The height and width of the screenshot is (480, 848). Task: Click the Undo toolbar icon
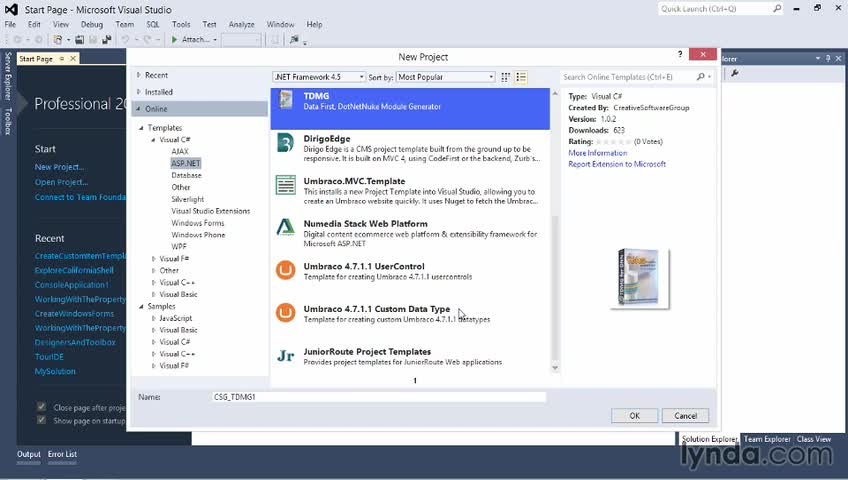coord(125,39)
